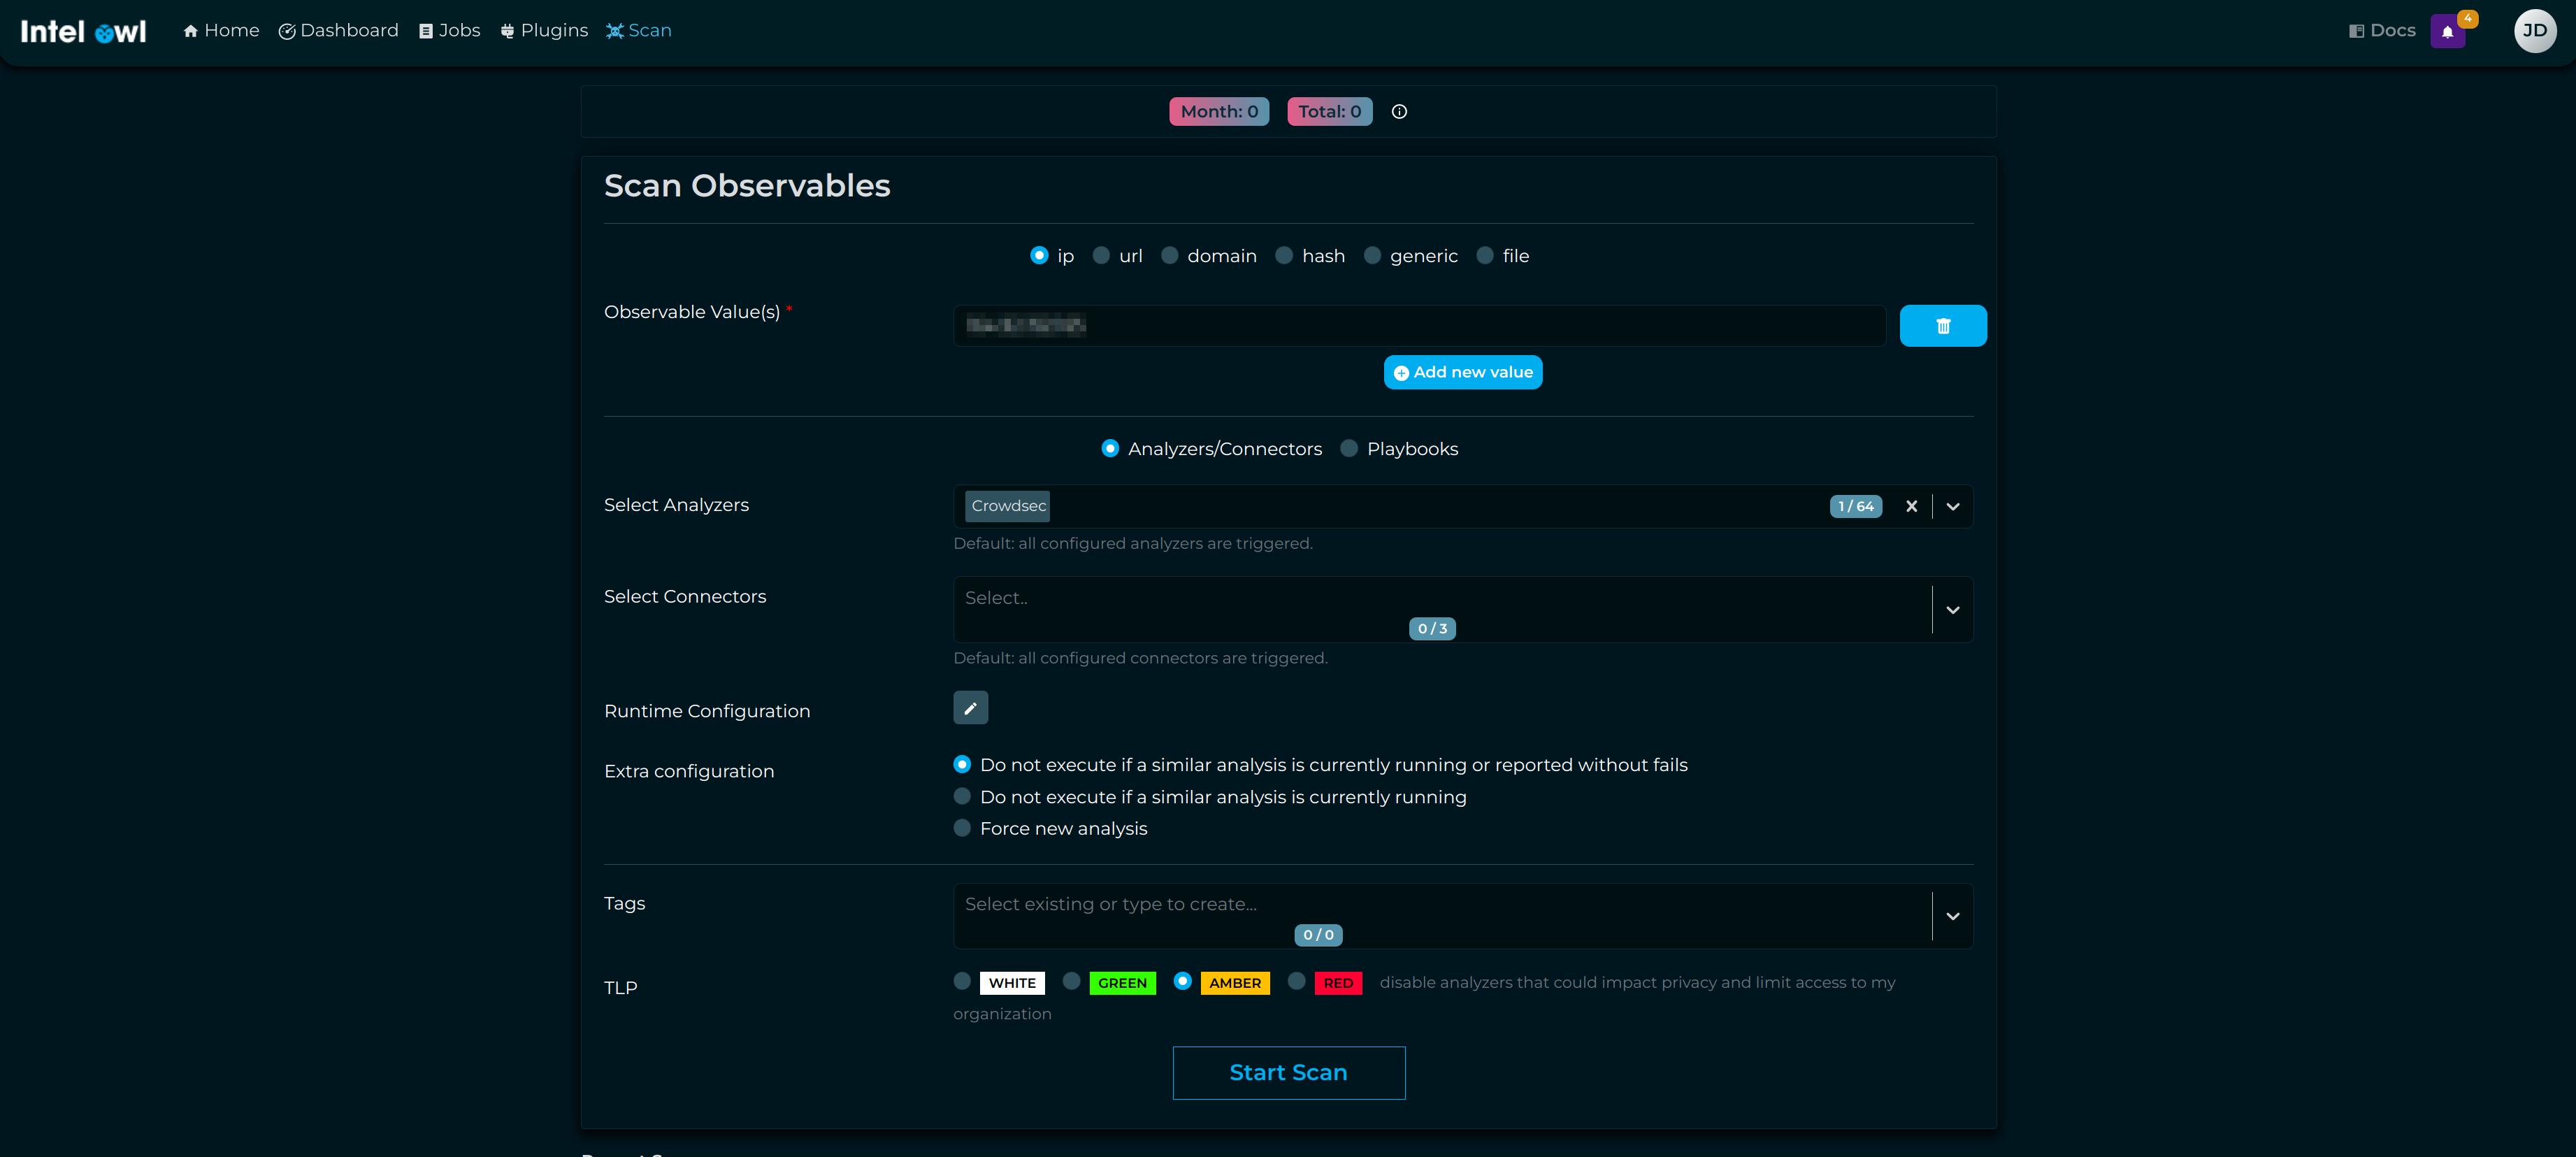The image size is (2576, 1157).
Task: Select the domain observable type
Action: click(x=1169, y=256)
